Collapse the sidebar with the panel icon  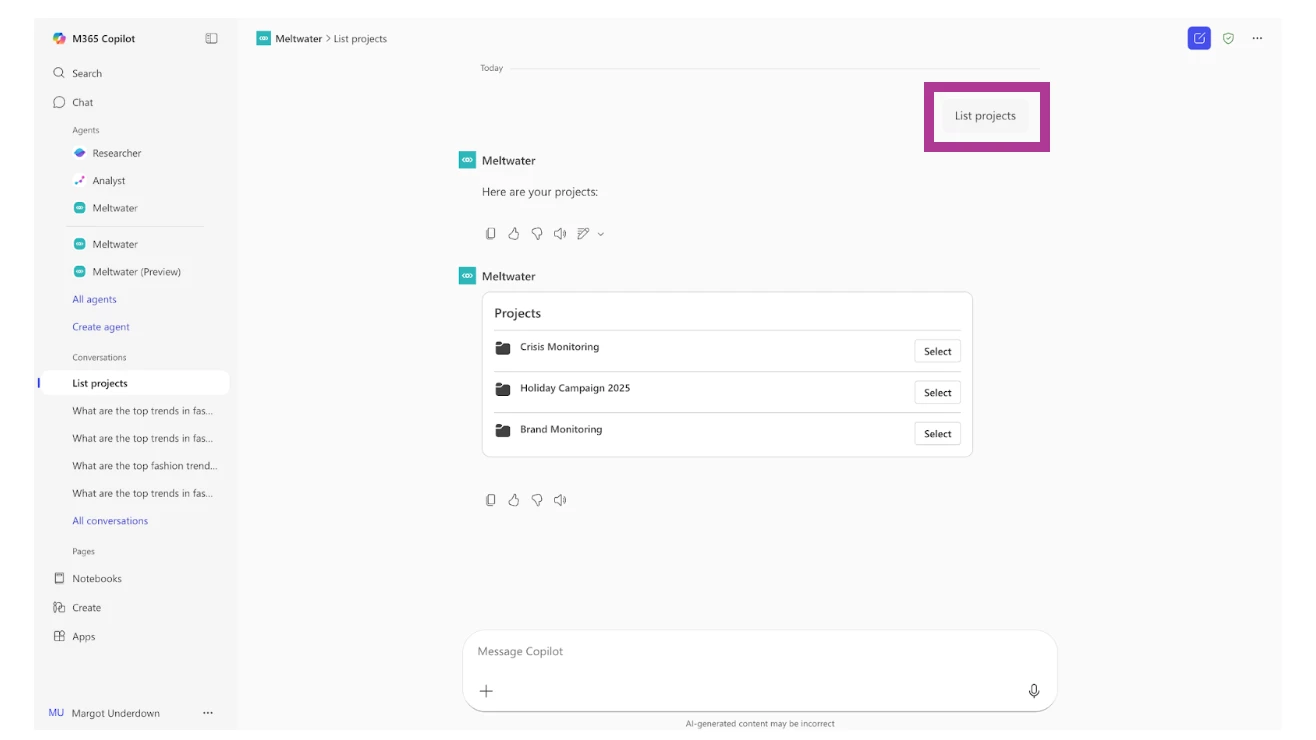tap(211, 39)
